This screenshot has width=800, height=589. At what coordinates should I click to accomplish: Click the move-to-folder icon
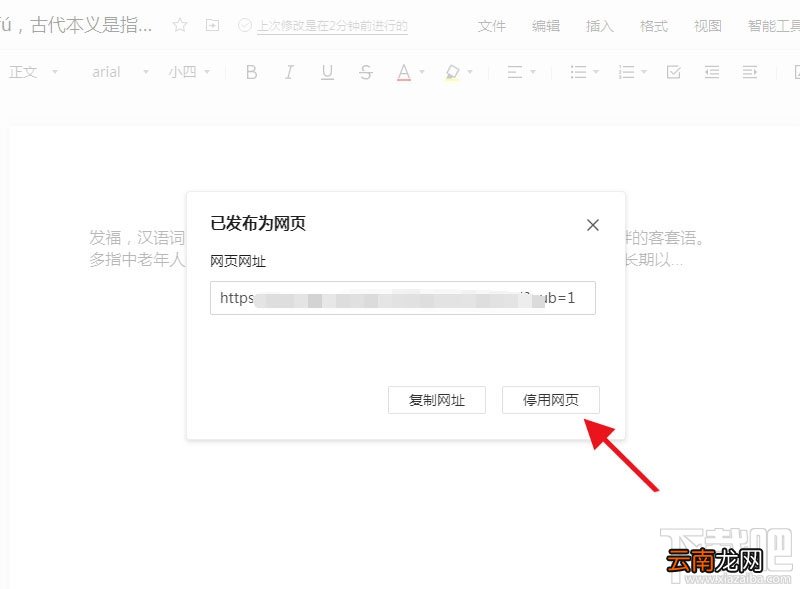click(212, 24)
